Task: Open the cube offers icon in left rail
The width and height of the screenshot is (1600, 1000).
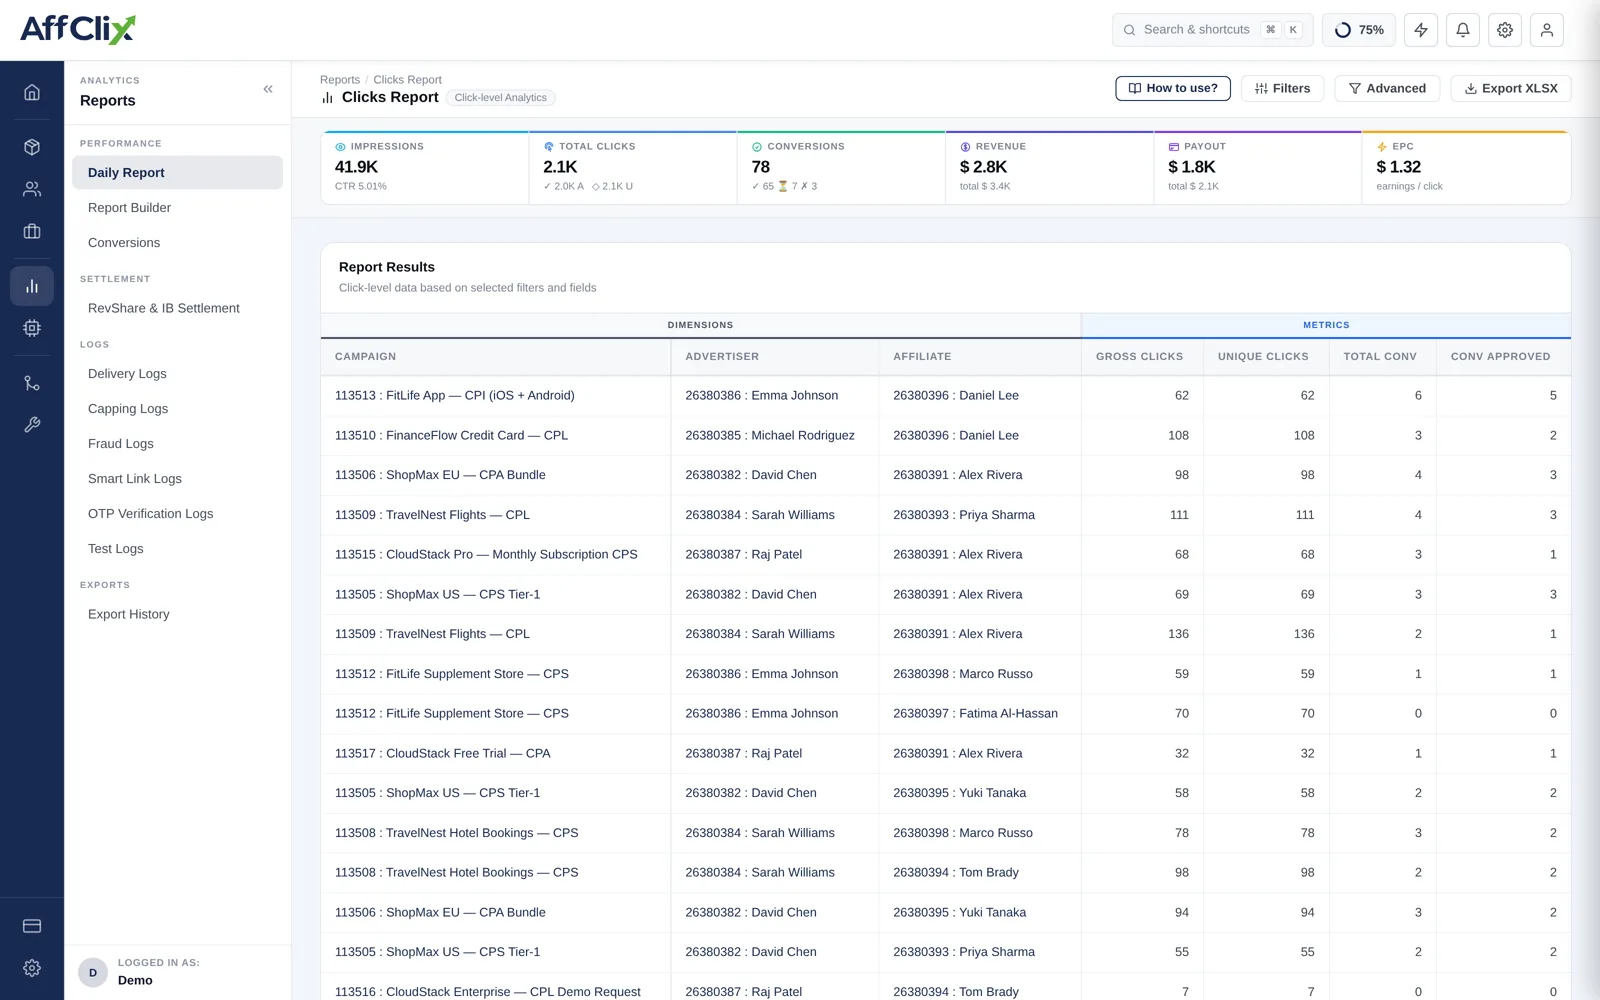Action: [x=32, y=147]
